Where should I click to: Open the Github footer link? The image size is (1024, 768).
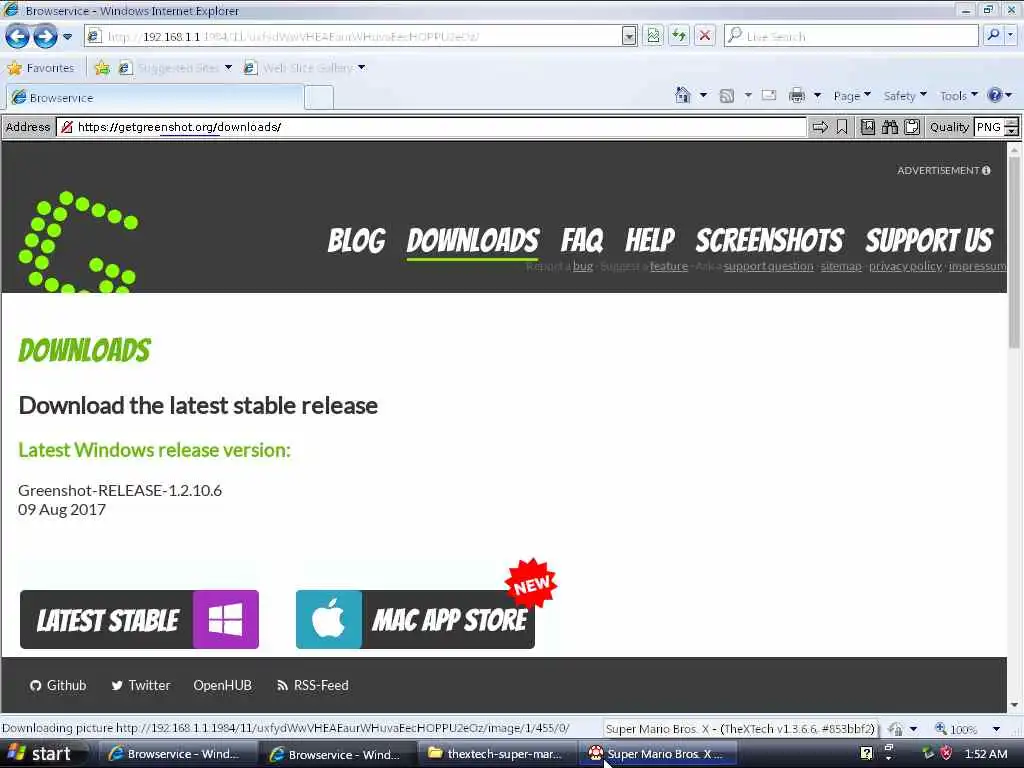(x=58, y=685)
